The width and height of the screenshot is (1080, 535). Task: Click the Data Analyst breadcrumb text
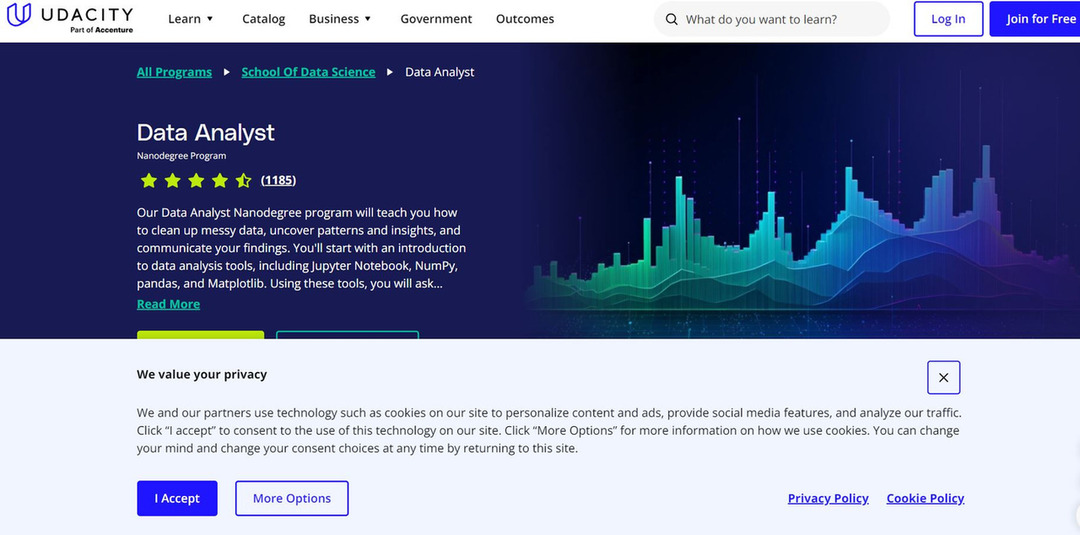click(x=439, y=72)
